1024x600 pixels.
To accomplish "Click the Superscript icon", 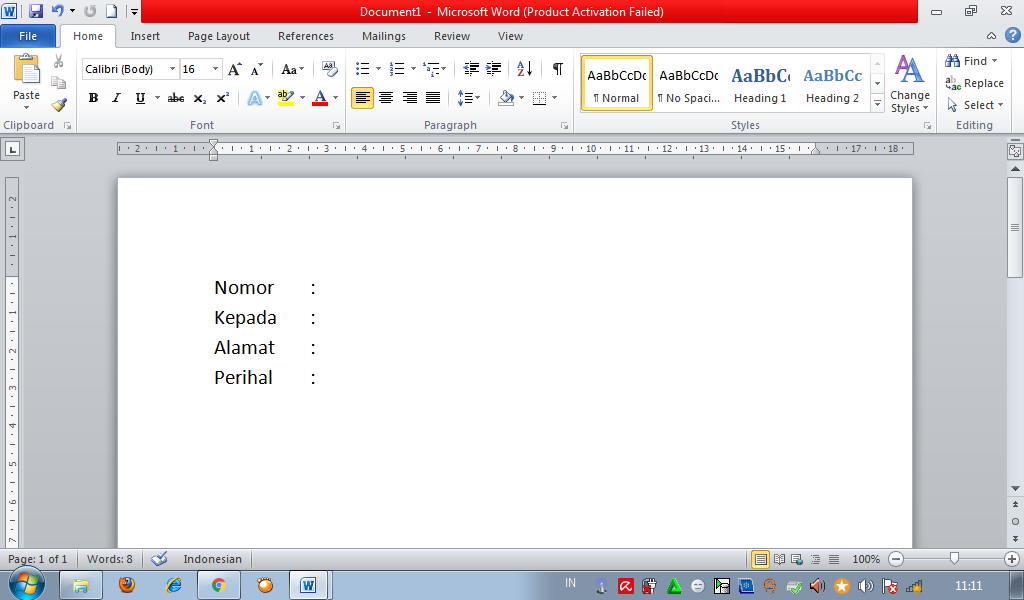I will click(x=220, y=98).
